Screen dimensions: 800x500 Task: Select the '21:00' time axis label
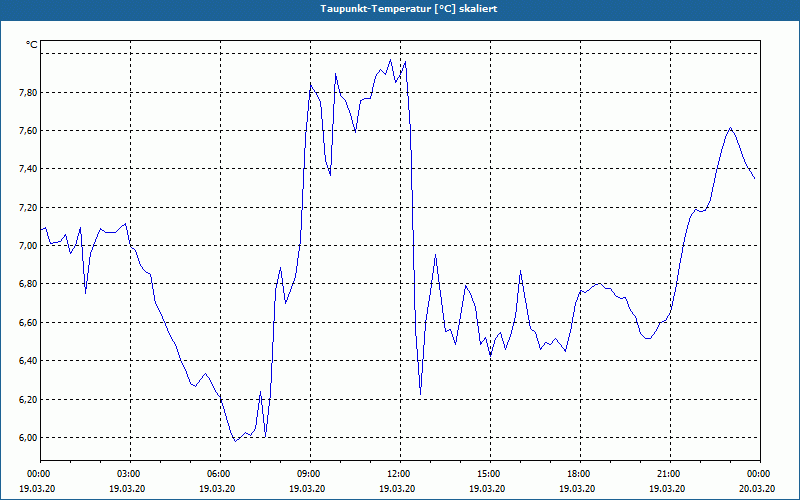click(x=670, y=474)
